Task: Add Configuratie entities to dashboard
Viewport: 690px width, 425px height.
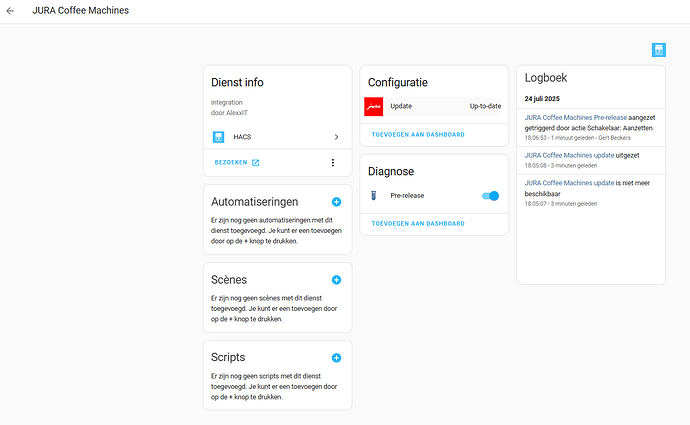Action: (418, 134)
